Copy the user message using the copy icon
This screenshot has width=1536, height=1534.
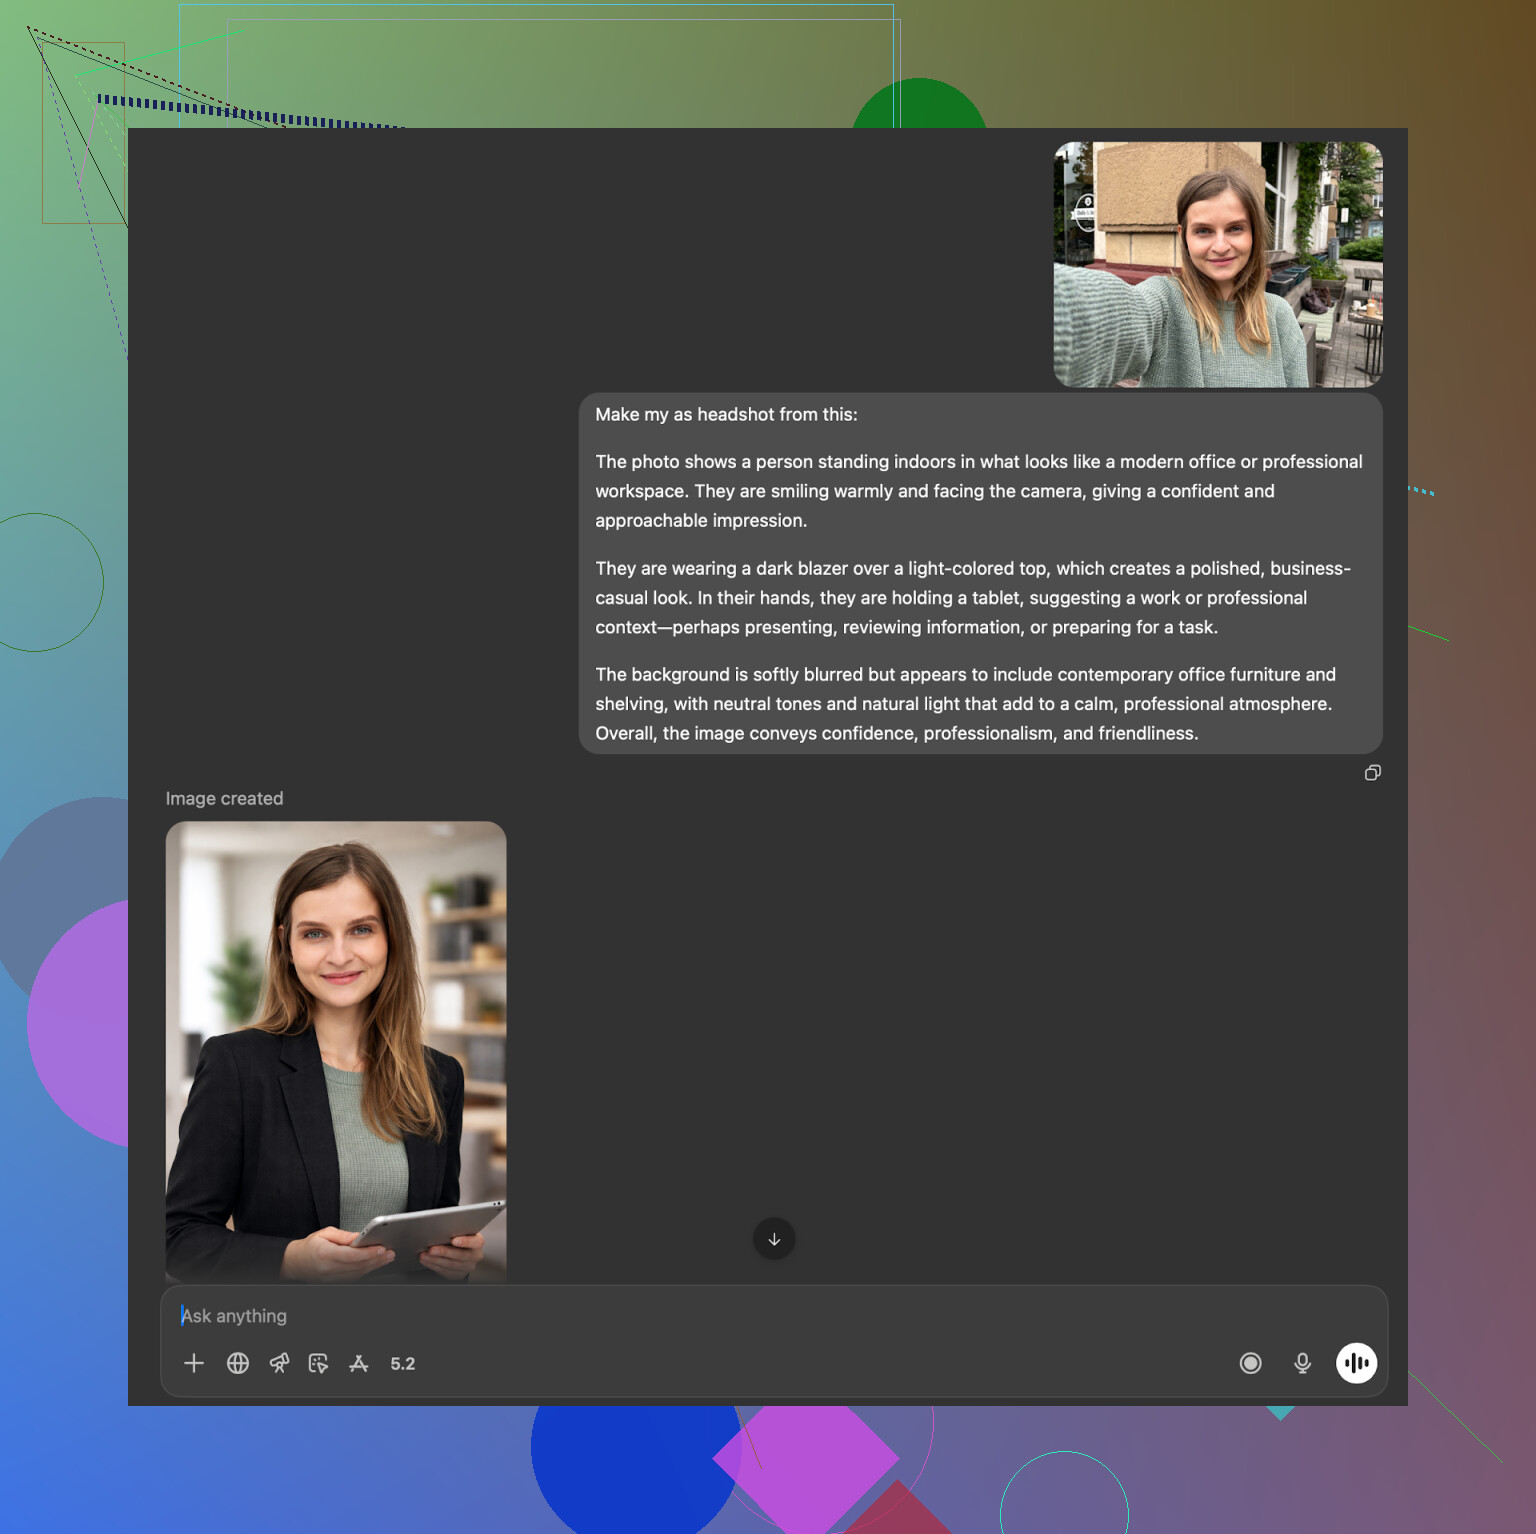pos(1373,773)
